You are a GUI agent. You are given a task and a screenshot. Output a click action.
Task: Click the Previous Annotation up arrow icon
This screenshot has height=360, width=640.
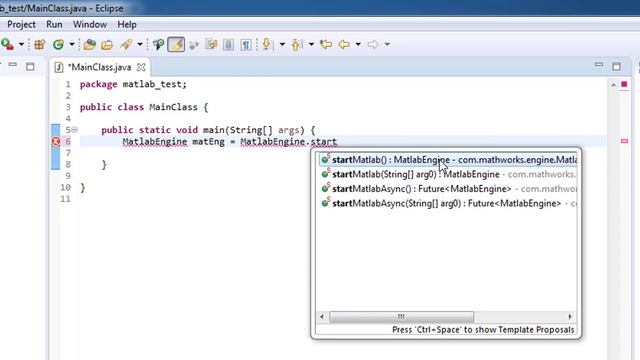[x=296, y=44]
